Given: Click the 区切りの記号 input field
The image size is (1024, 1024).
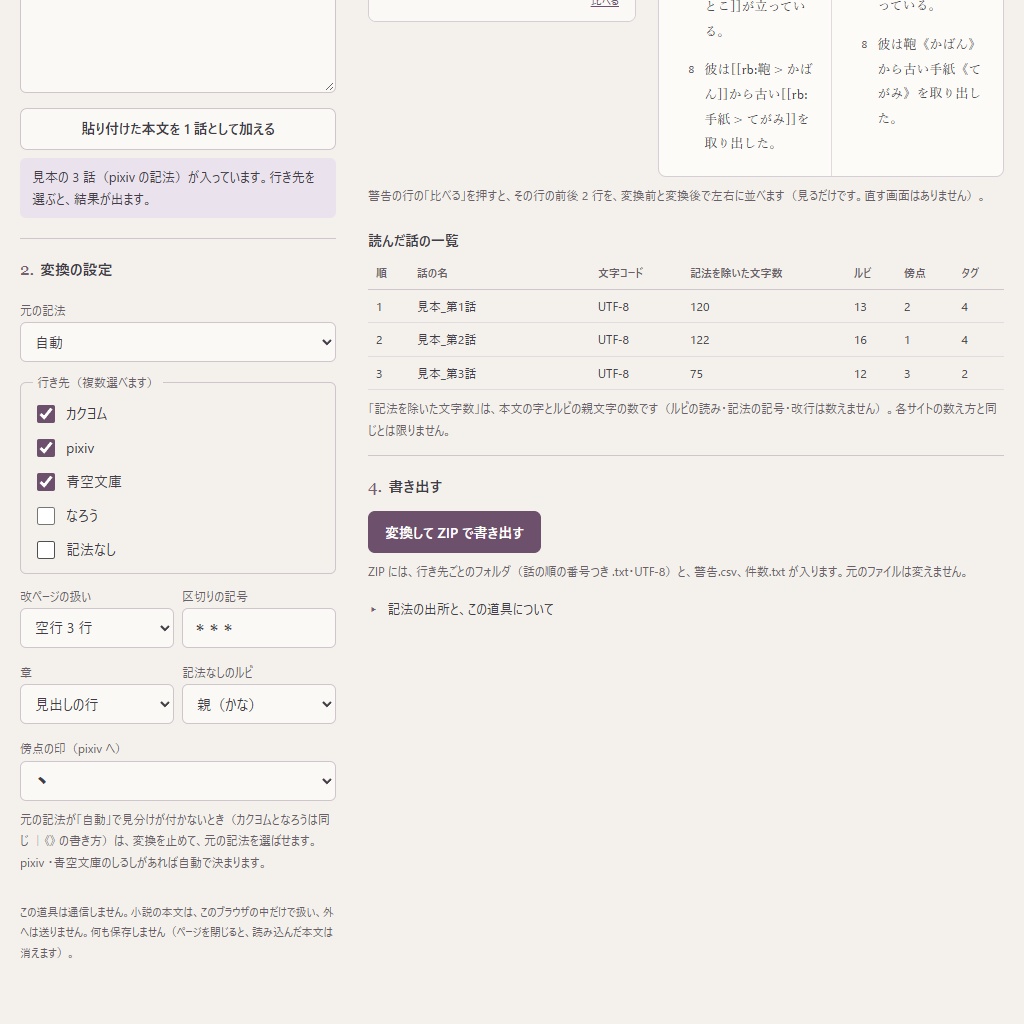Looking at the screenshot, I should pos(259,628).
